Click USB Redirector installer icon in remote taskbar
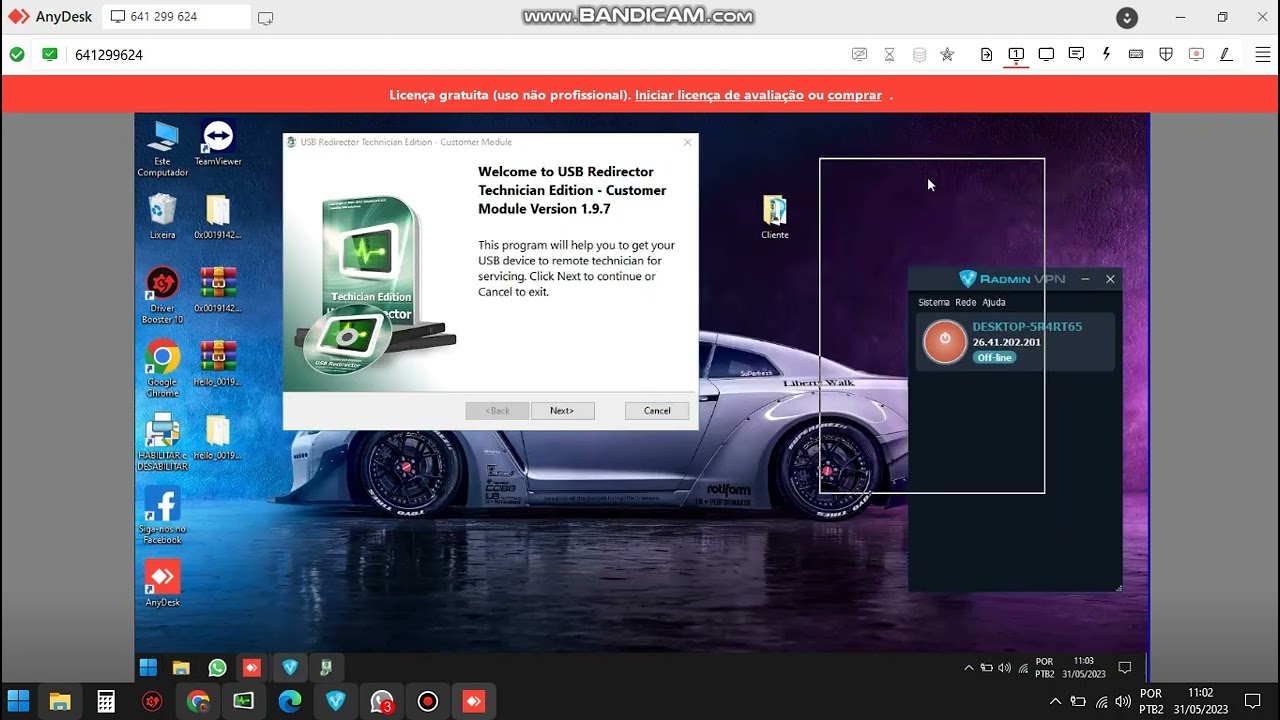Viewport: 1280px width, 720px height. [326, 668]
